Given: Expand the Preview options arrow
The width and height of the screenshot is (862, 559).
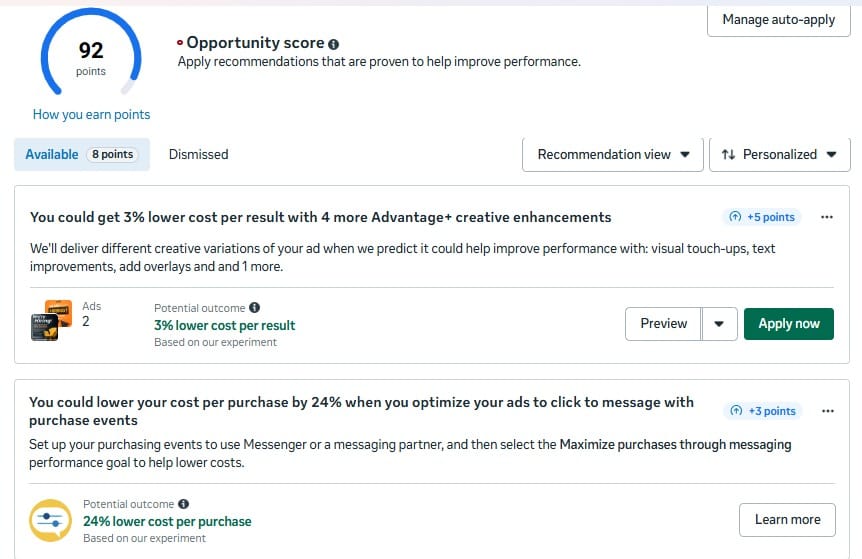Looking at the screenshot, I should click(720, 324).
